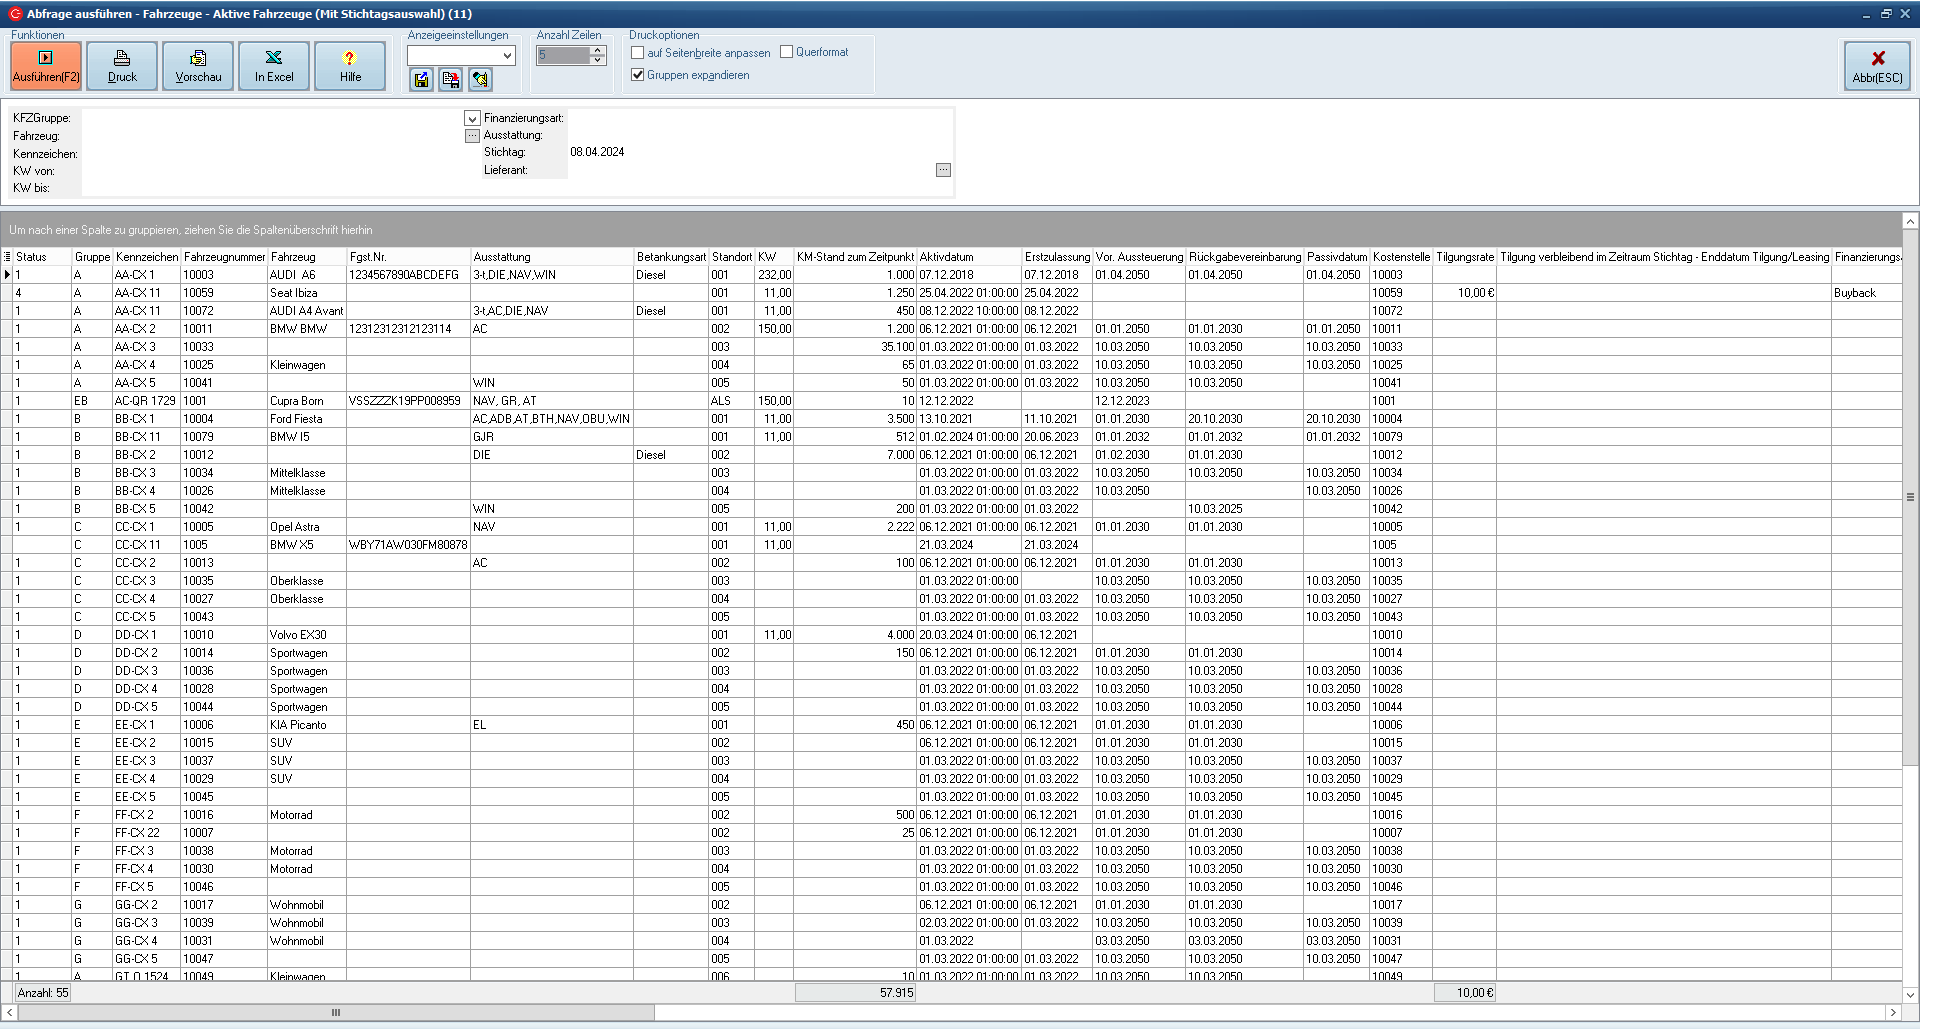The height and width of the screenshot is (1029, 1939).
Task: Click the middle icon below the Anzeigeeinstellungen dropdown
Action: pyautogui.click(x=451, y=80)
